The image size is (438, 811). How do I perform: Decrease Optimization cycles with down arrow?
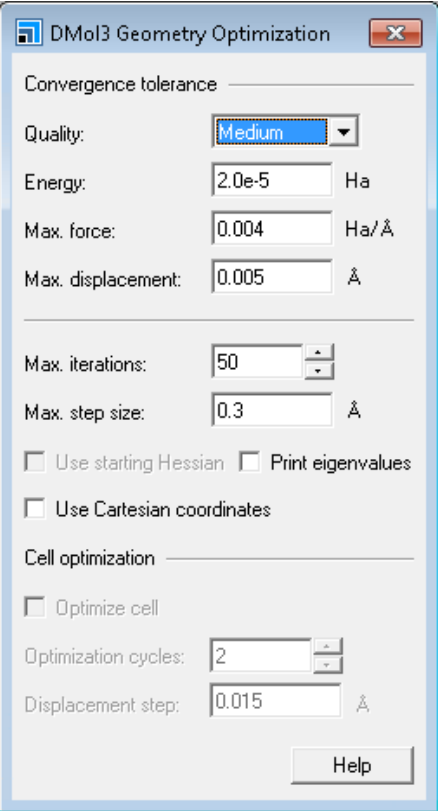pos(328,665)
